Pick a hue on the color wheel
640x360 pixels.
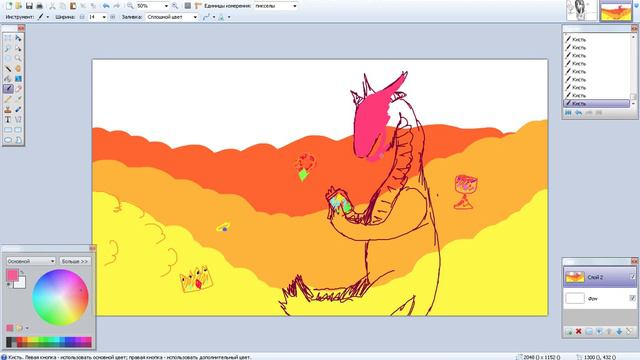[60, 297]
